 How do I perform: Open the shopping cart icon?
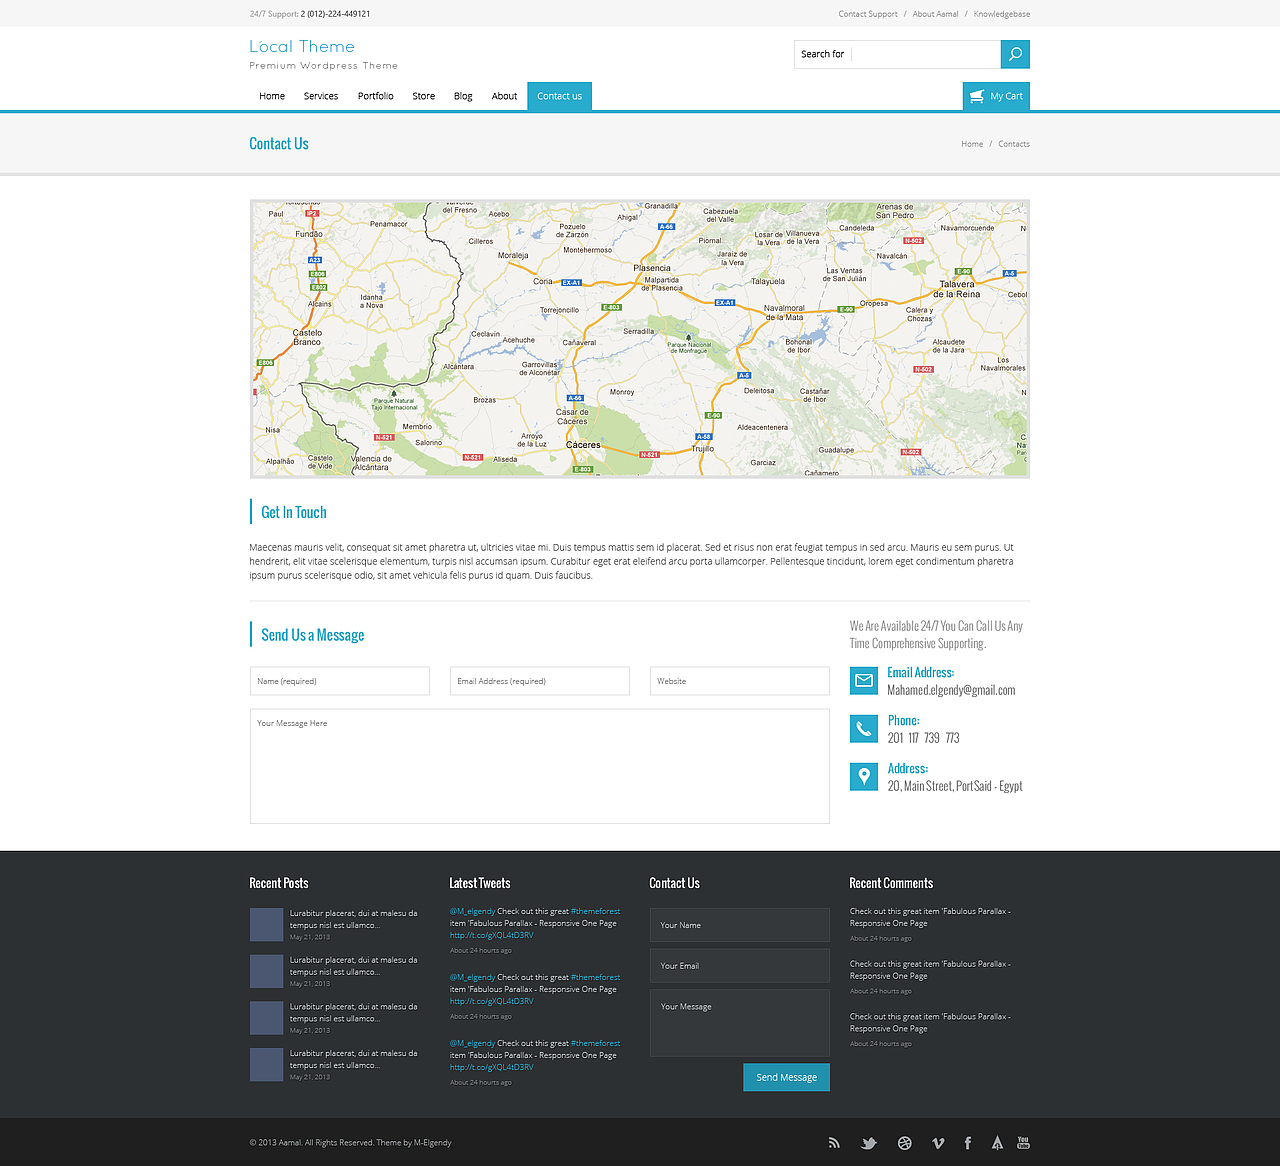coord(977,96)
